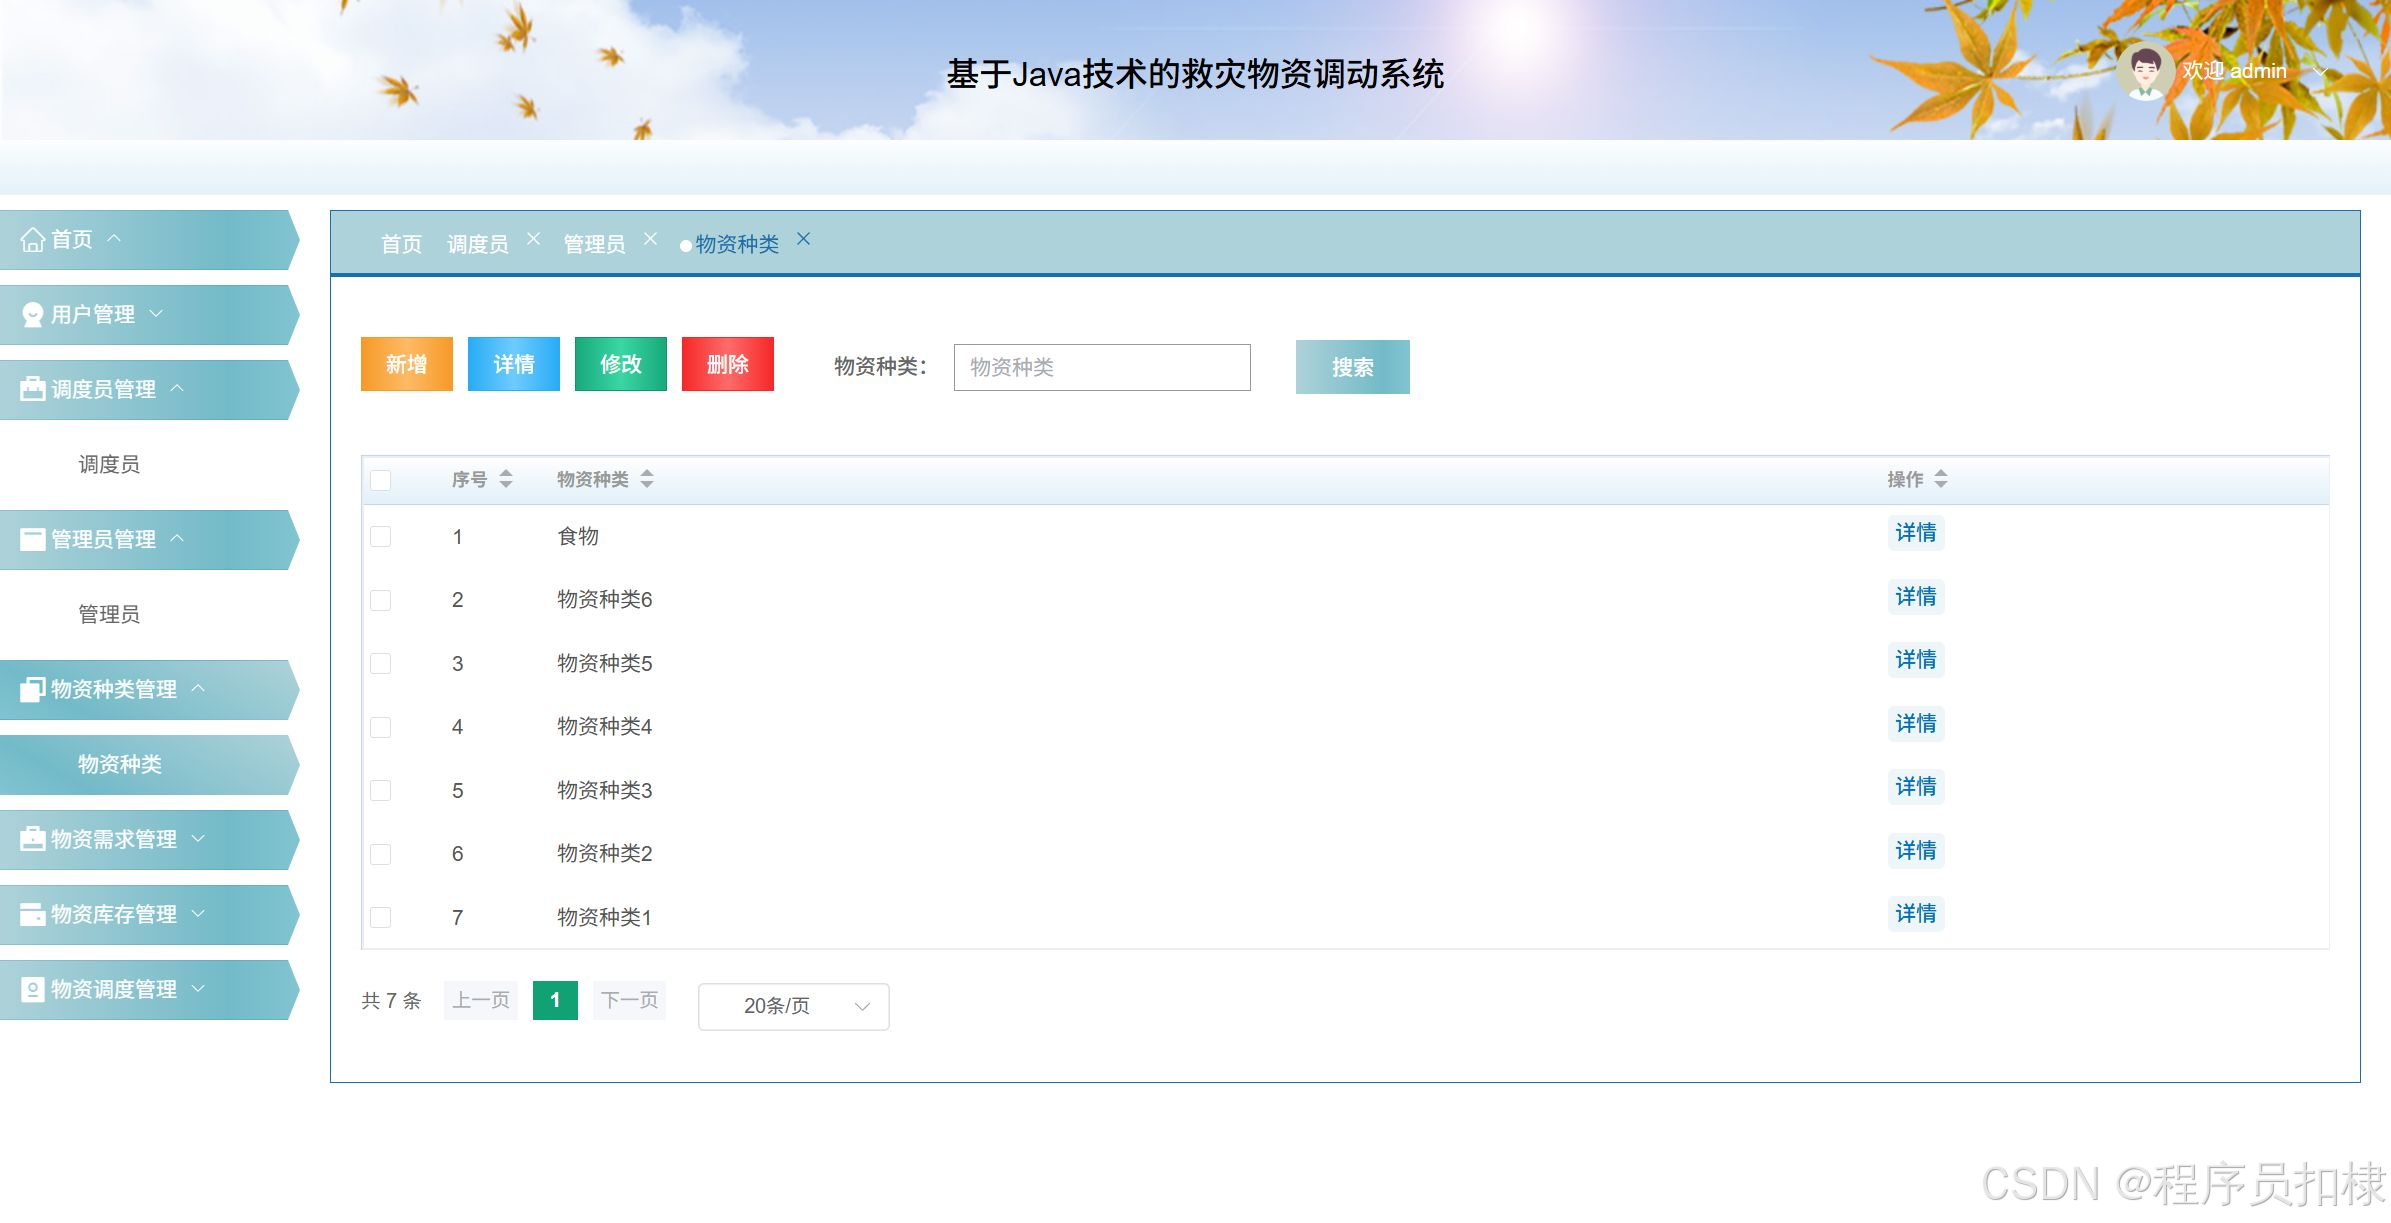Image resolution: width=2391 pixels, height=1223 pixels.
Task: Check the row checkbox for 食物
Action: 380,537
